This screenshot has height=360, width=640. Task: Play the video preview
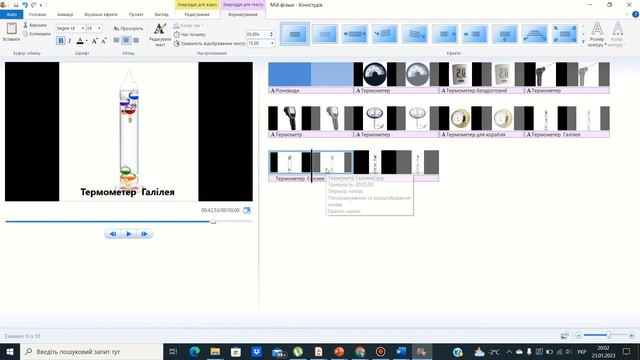129,234
